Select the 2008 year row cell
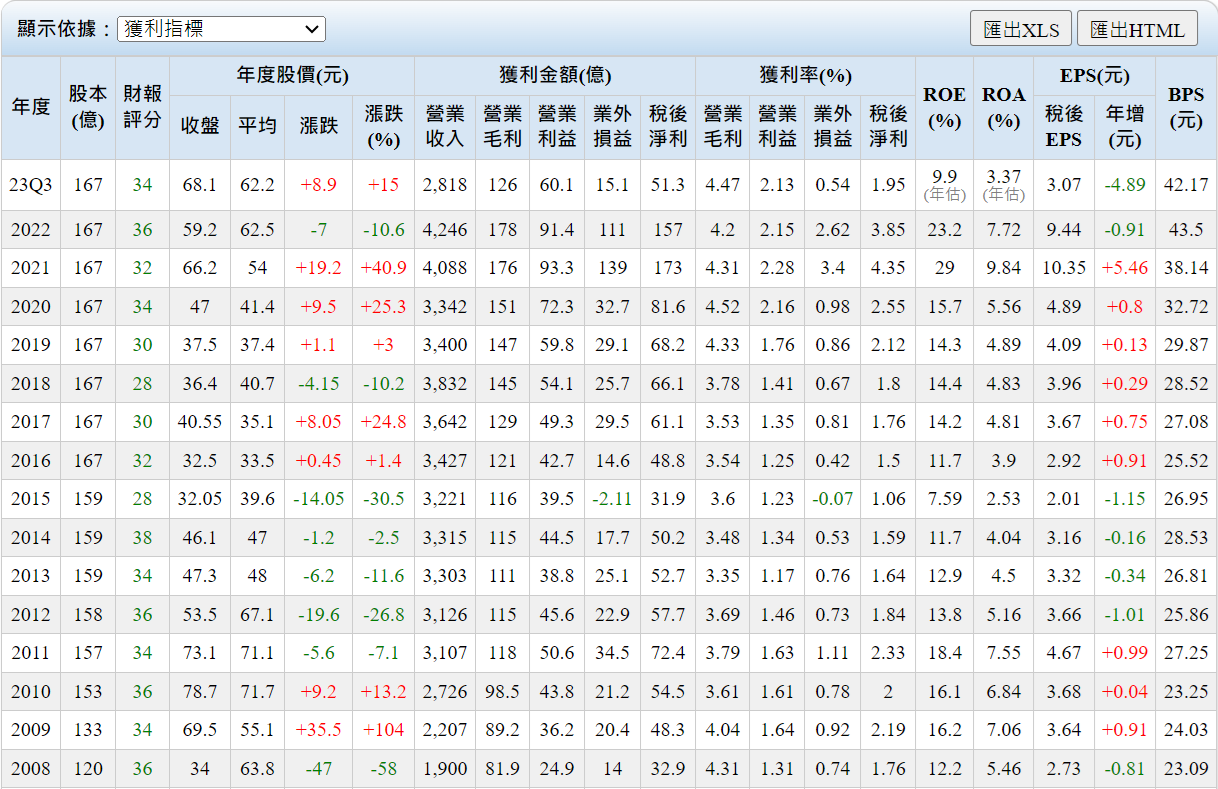This screenshot has width=1218, height=789. pyautogui.click(x=31, y=769)
